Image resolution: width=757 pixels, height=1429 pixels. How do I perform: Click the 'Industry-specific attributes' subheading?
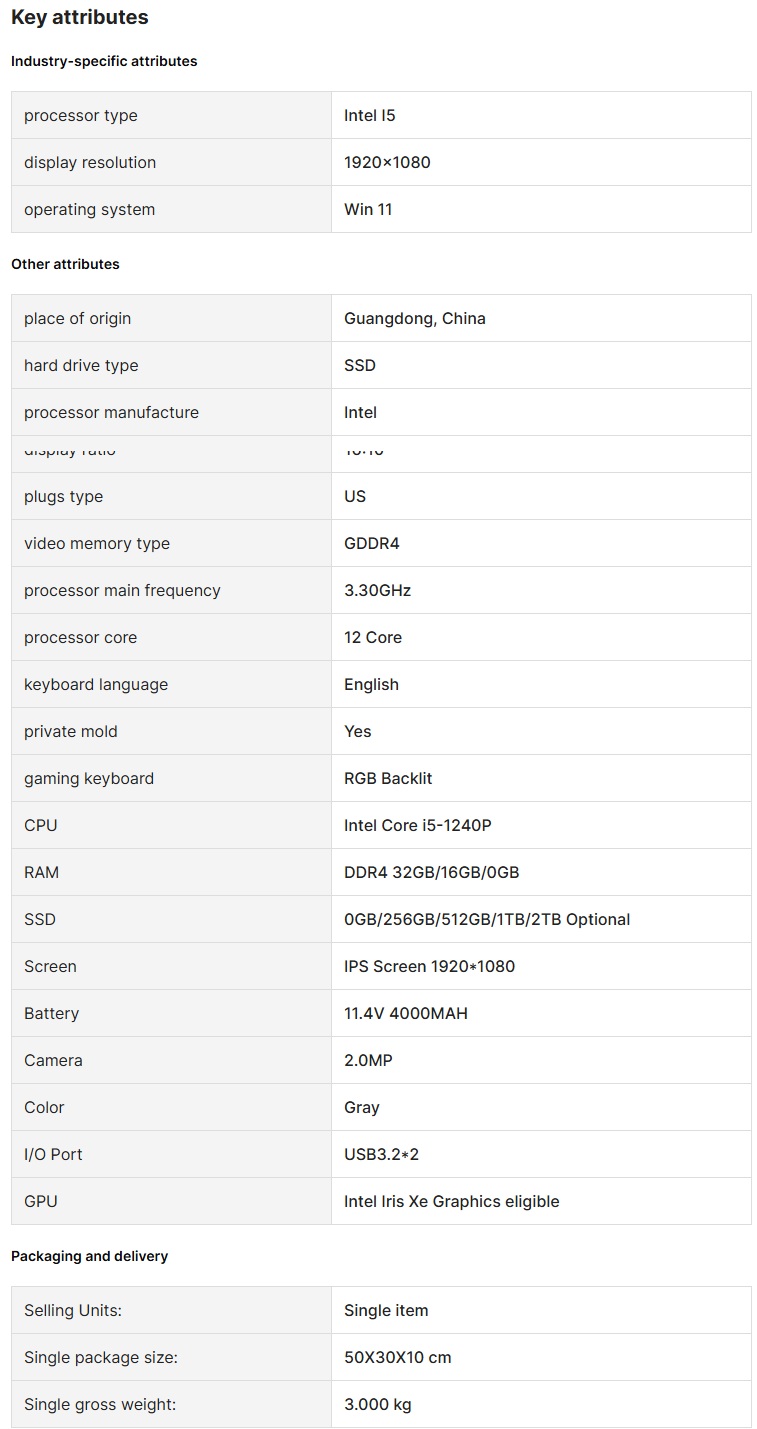click(x=104, y=61)
